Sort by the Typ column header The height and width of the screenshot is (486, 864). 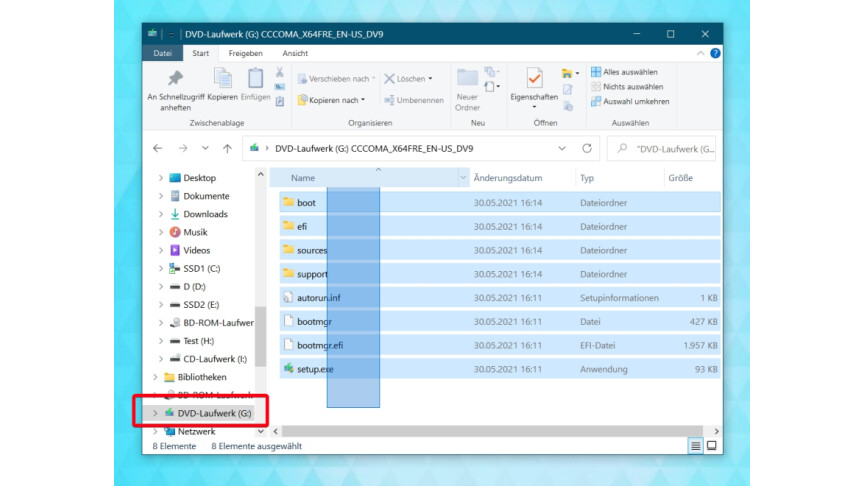click(x=619, y=177)
